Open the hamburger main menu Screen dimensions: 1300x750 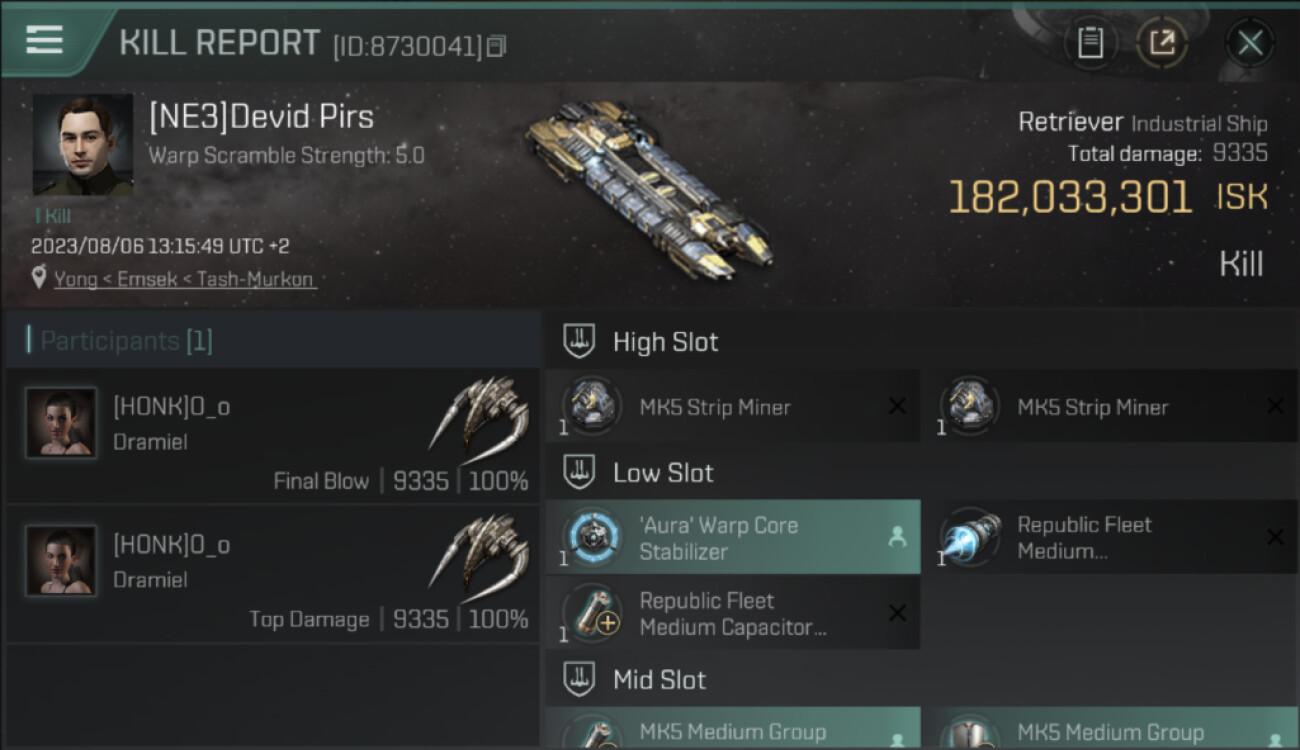click(x=44, y=40)
